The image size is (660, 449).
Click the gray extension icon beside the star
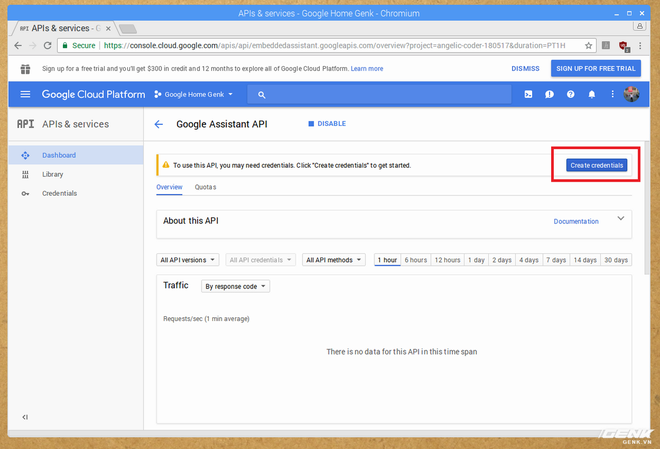tap(606, 45)
